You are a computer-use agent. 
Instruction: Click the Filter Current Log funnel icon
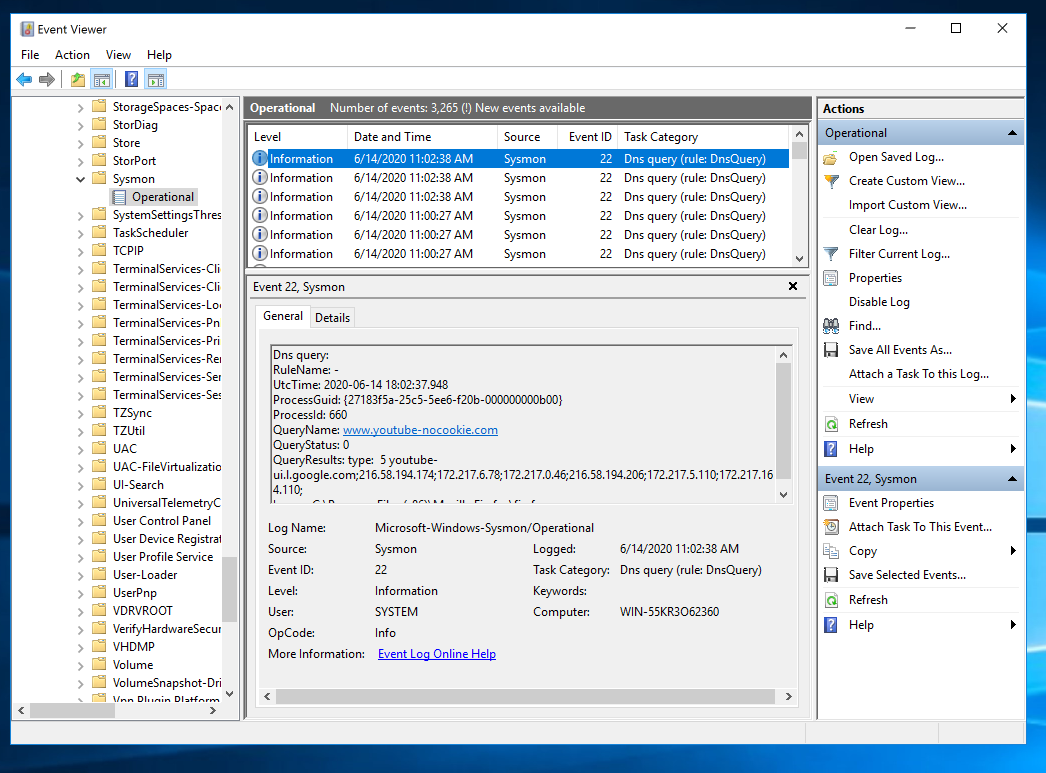(831, 254)
